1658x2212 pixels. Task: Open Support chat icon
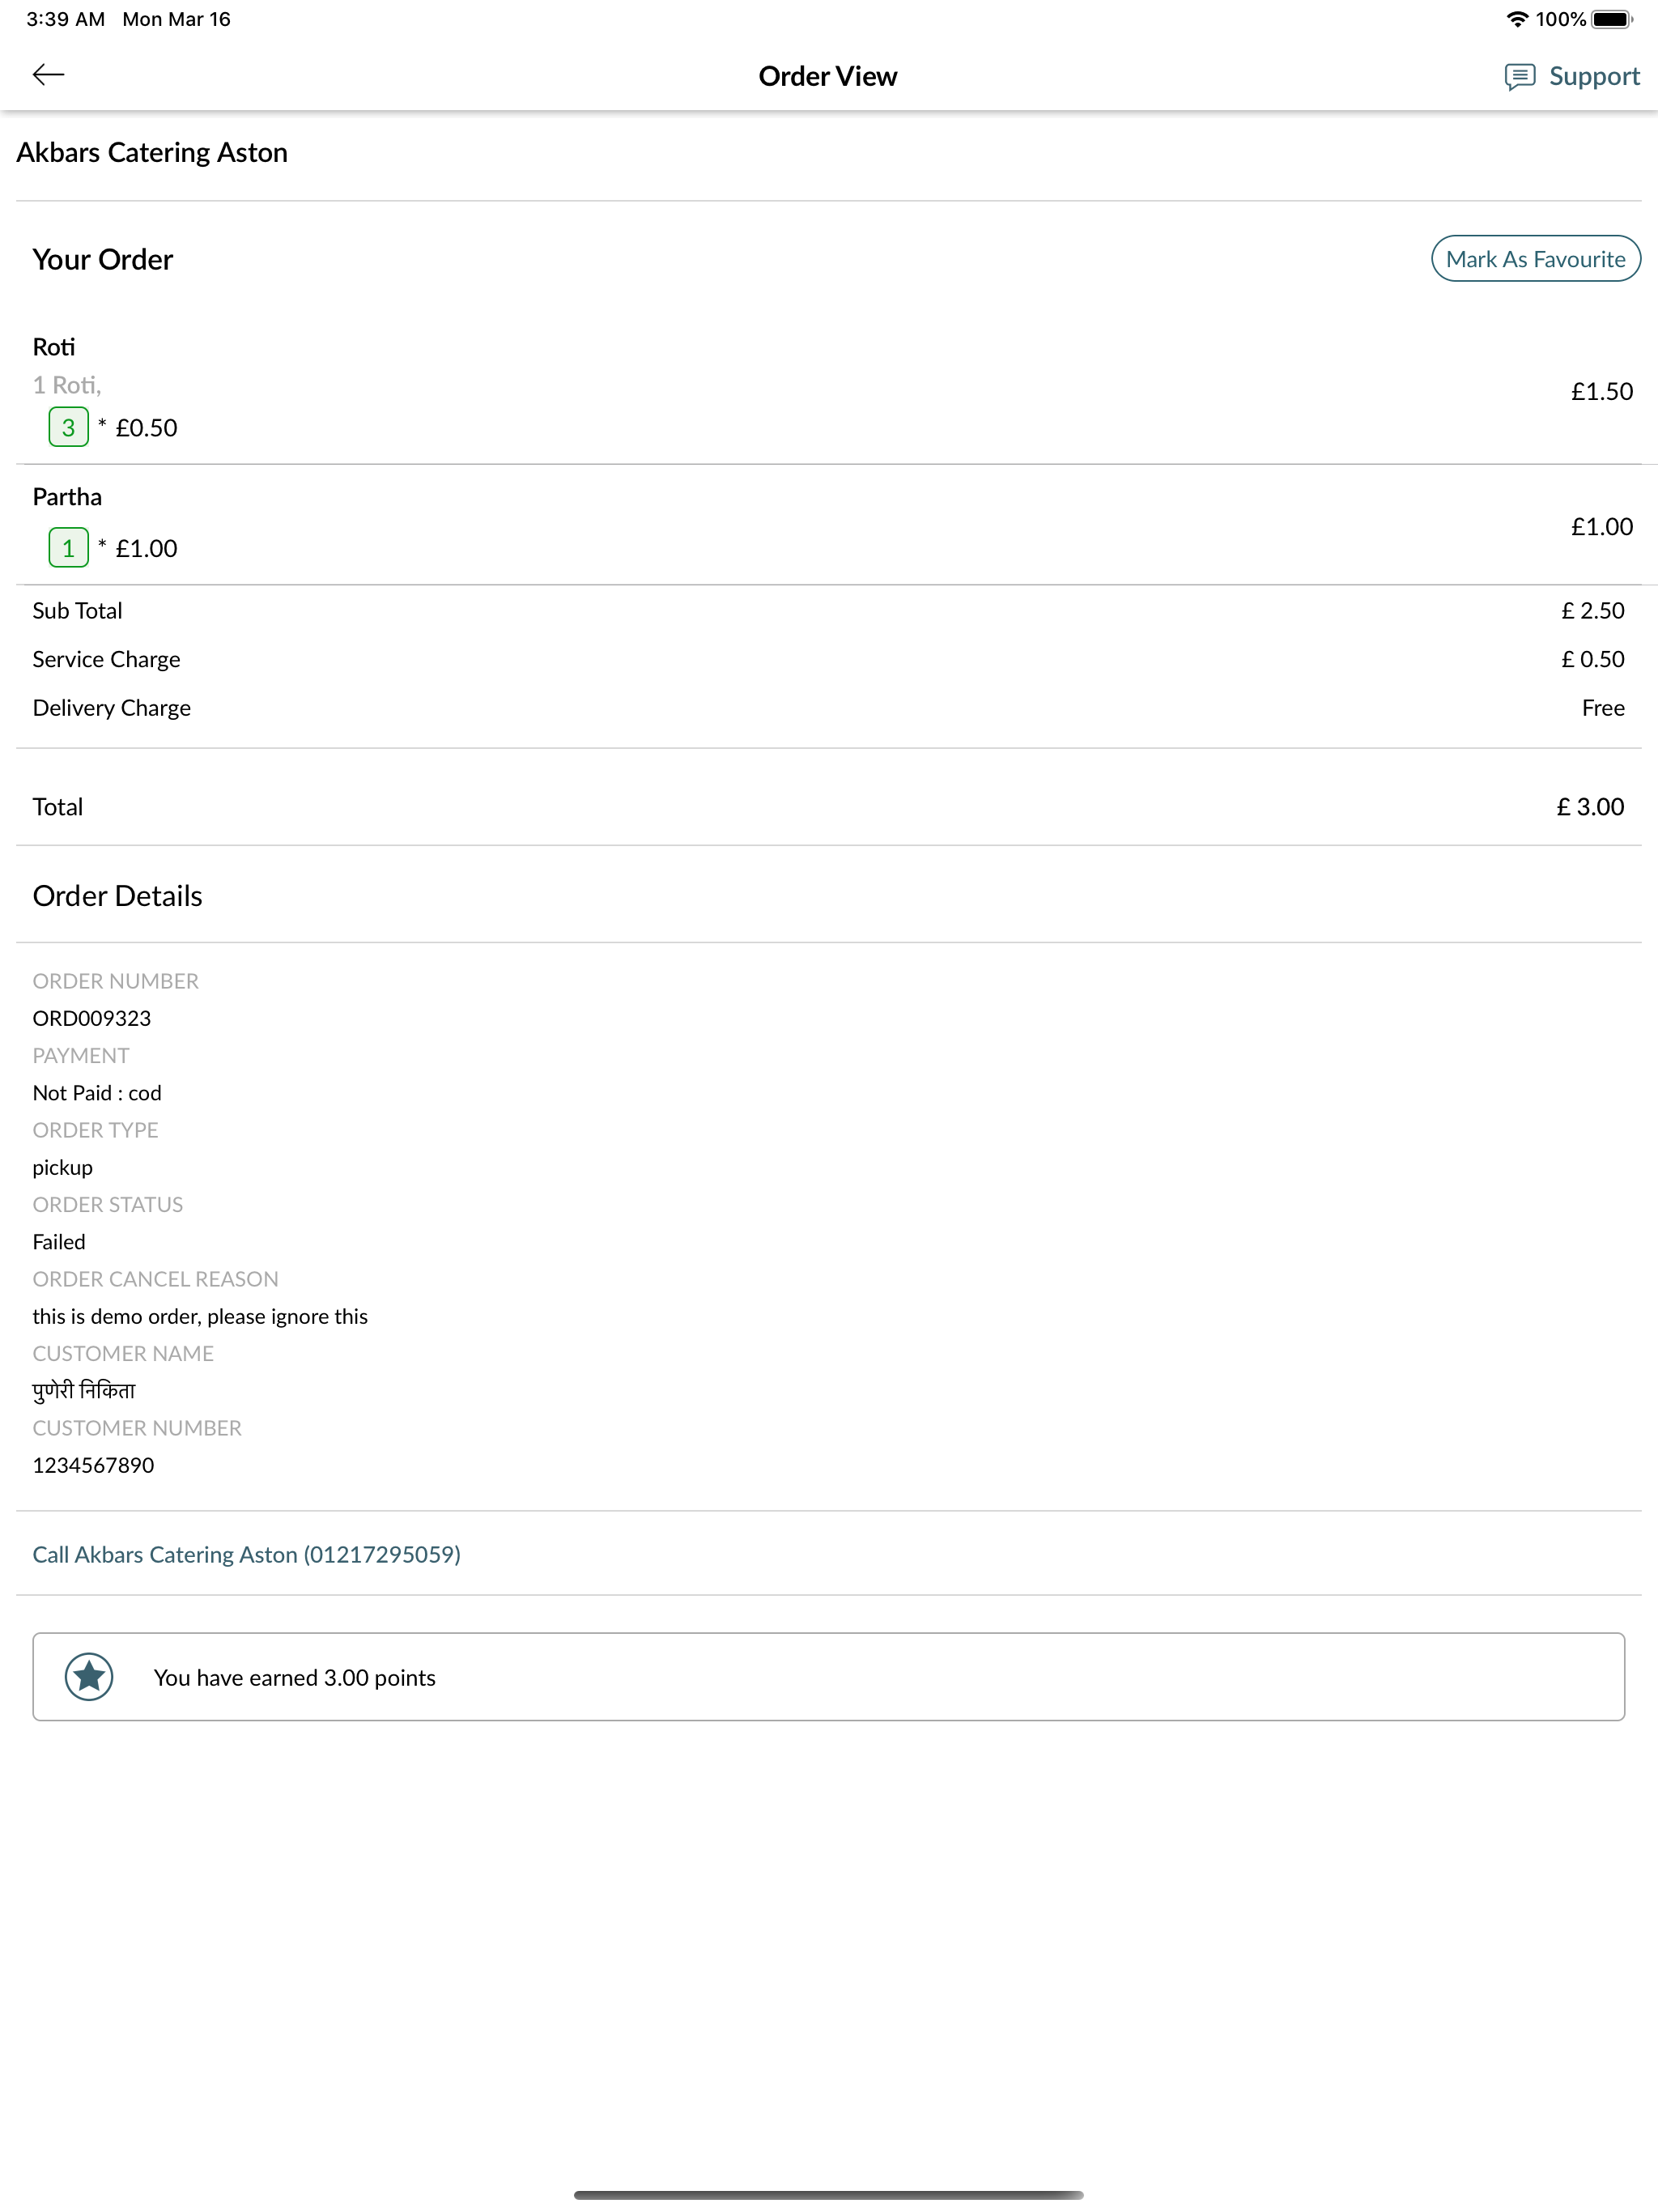pyautogui.click(x=1519, y=77)
